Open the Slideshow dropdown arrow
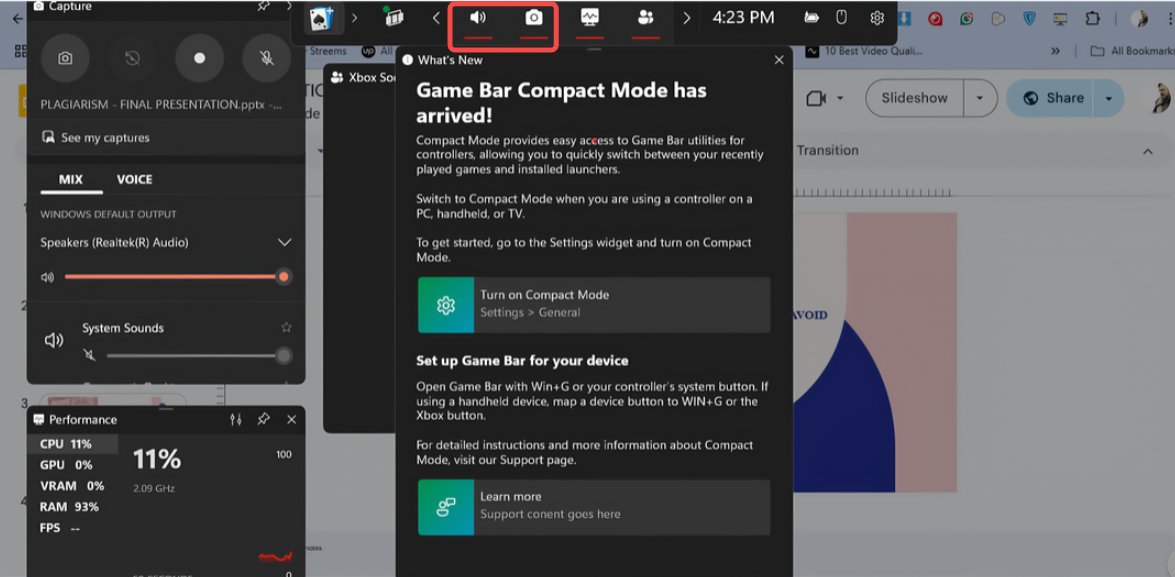This screenshot has height=577, width=1175. coord(979,98)
